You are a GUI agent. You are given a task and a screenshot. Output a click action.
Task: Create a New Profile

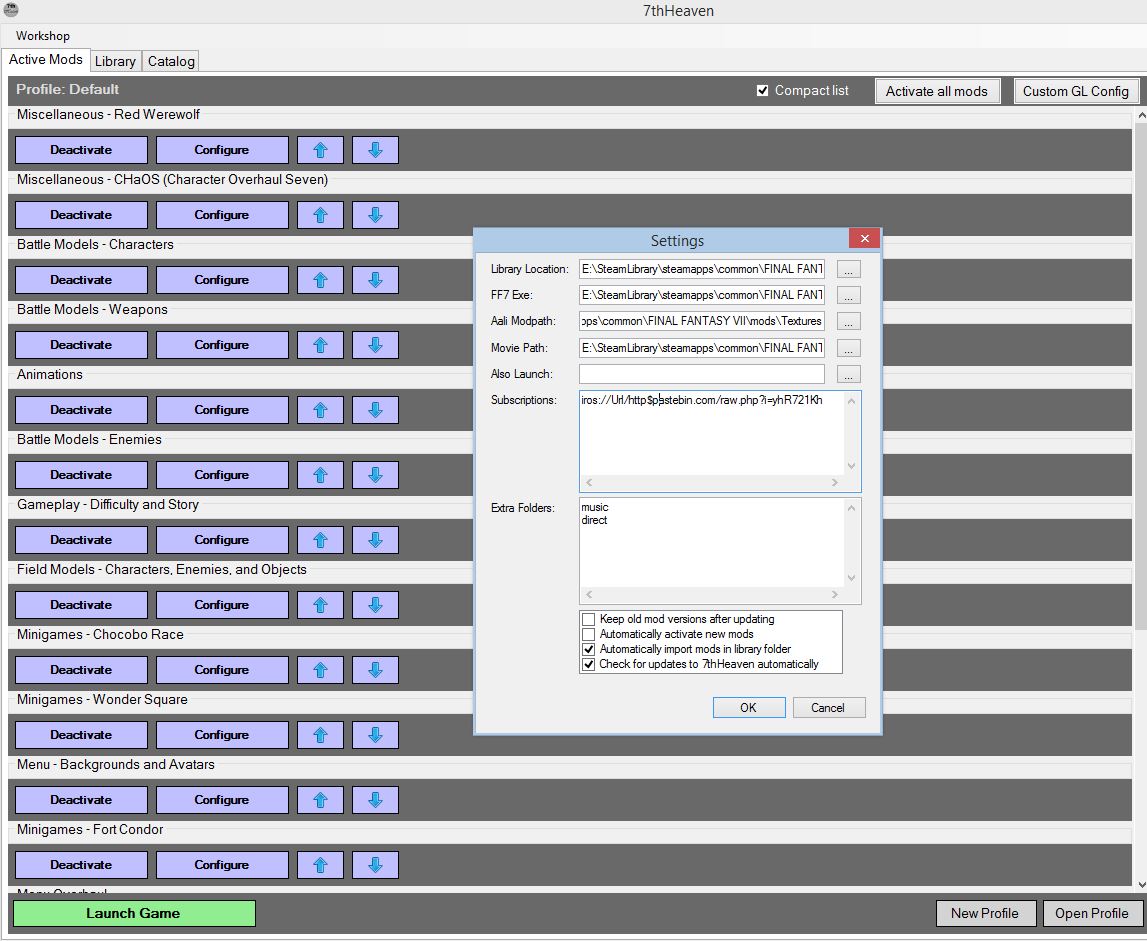[985, 913]
